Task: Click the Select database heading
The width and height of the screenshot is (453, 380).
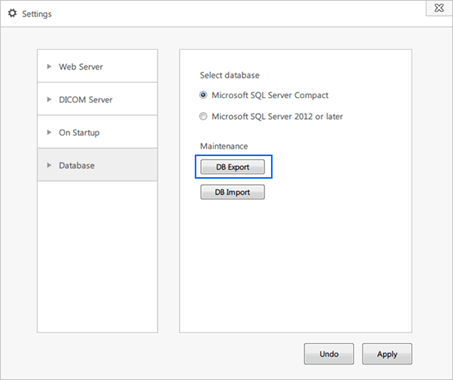Action: tap(229, 75)
